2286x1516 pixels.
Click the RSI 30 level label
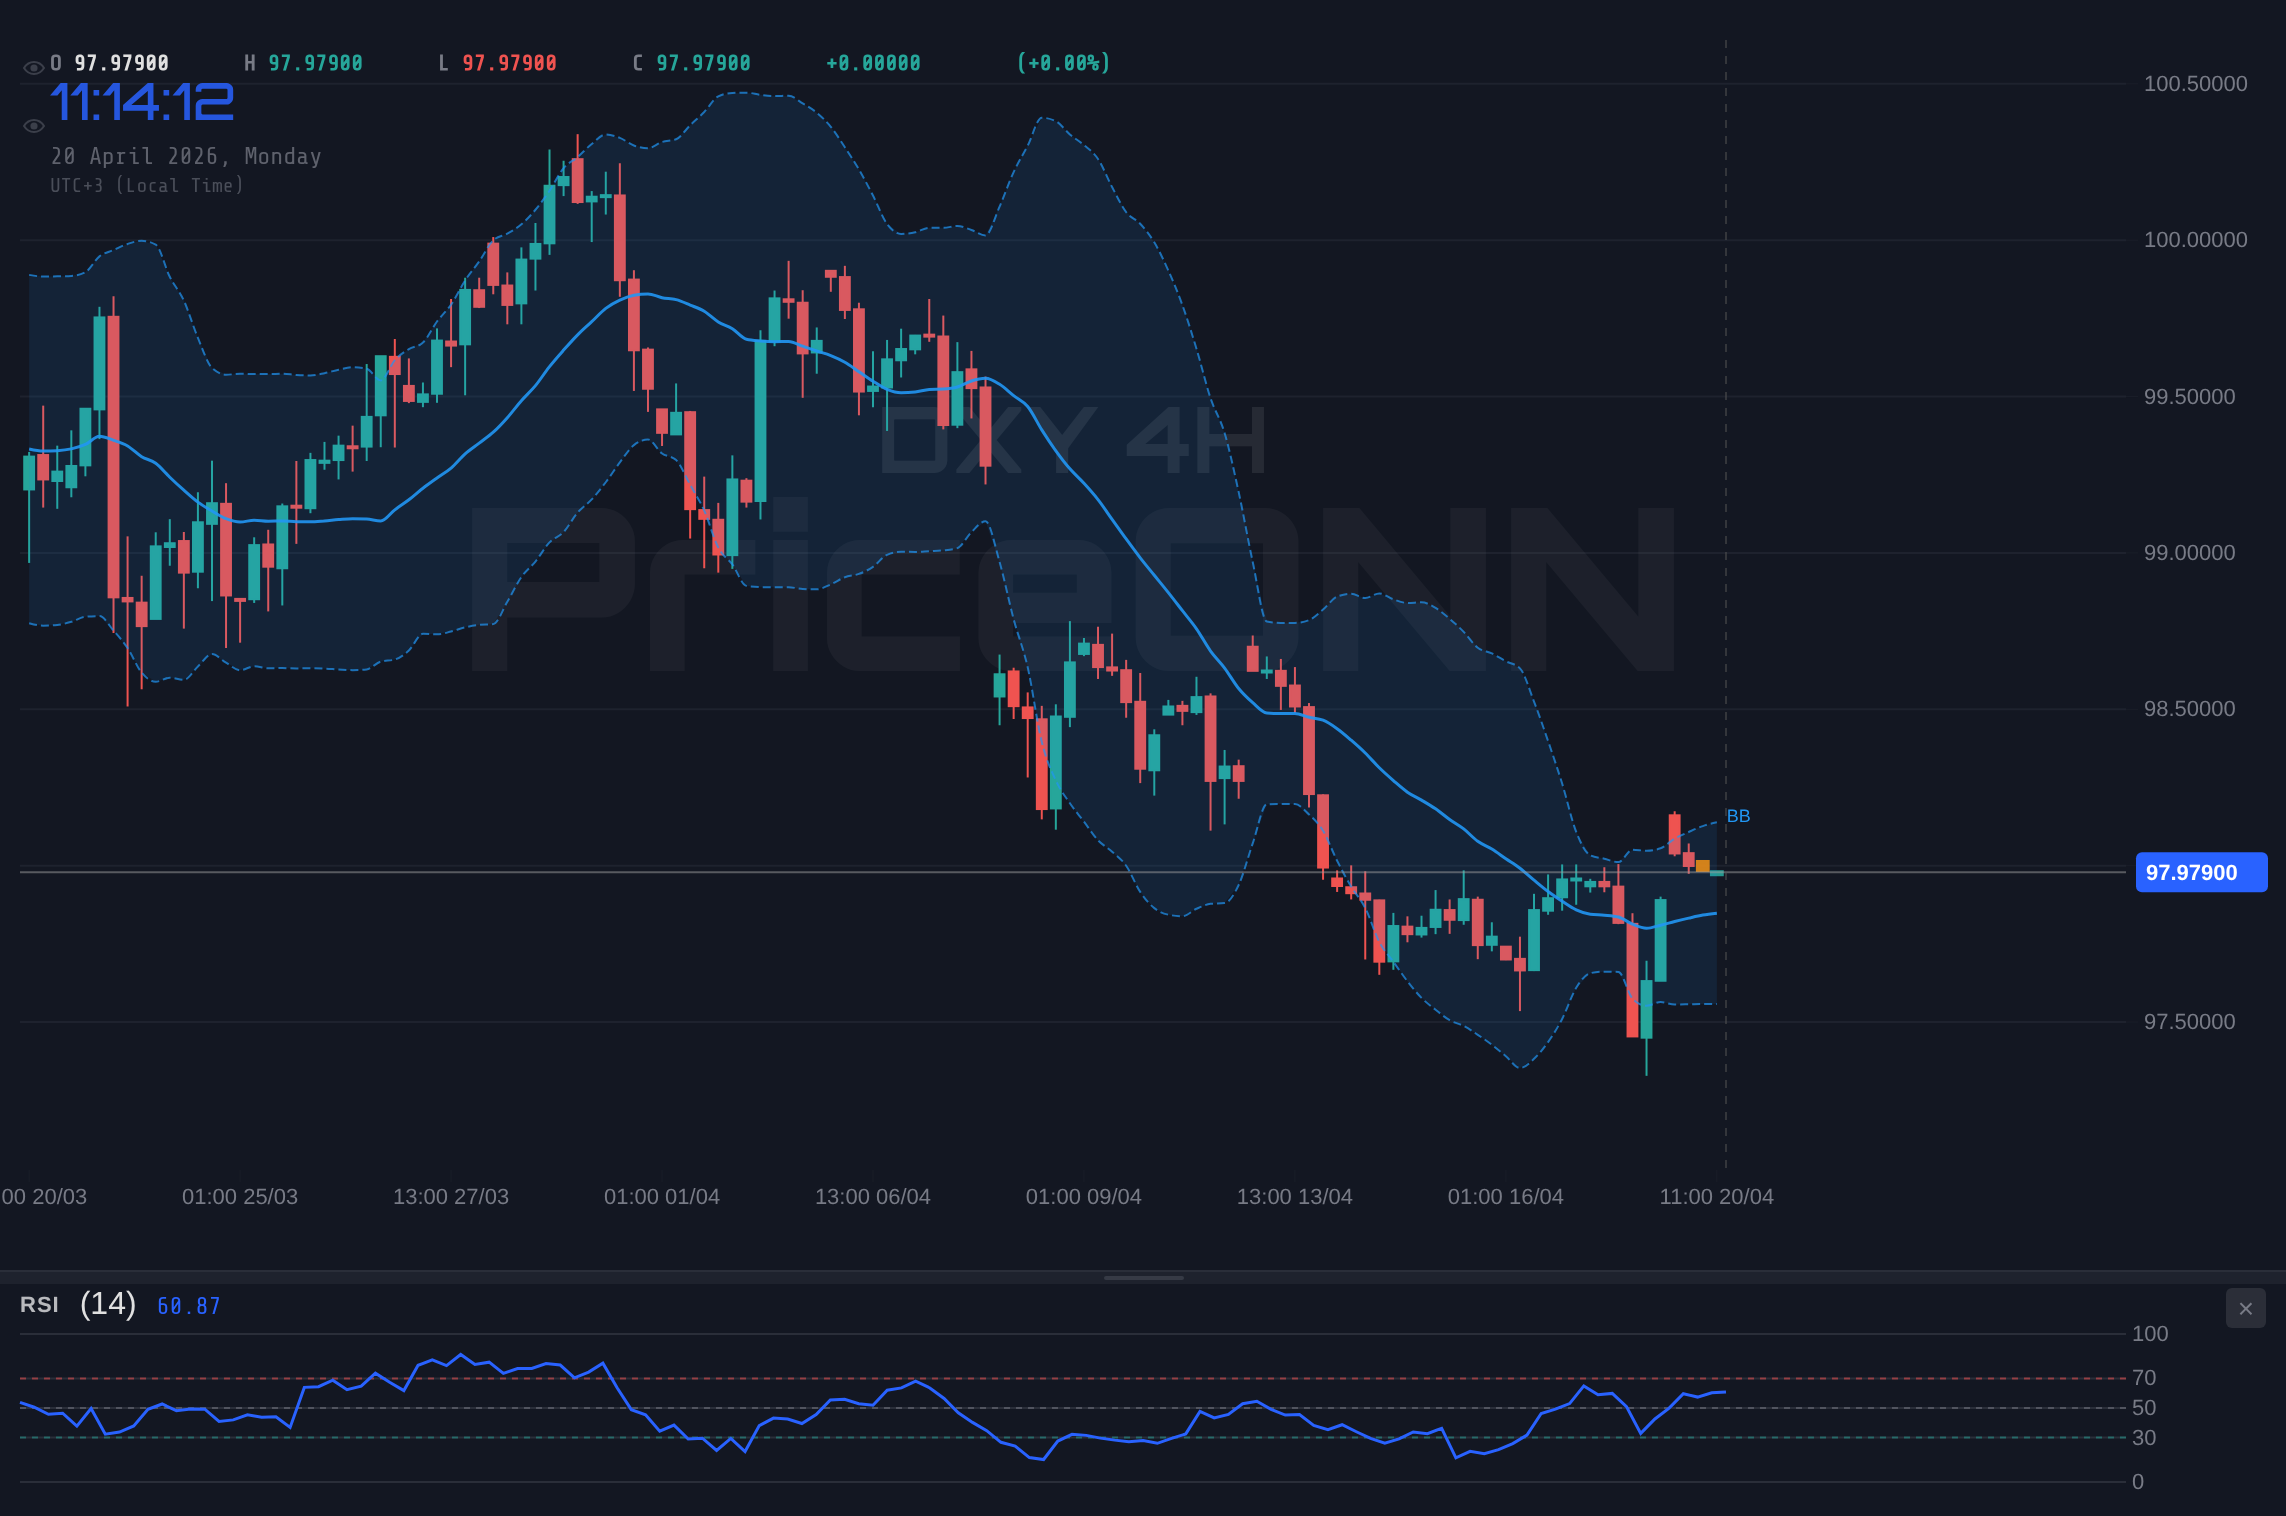tap(2144, 1438)
